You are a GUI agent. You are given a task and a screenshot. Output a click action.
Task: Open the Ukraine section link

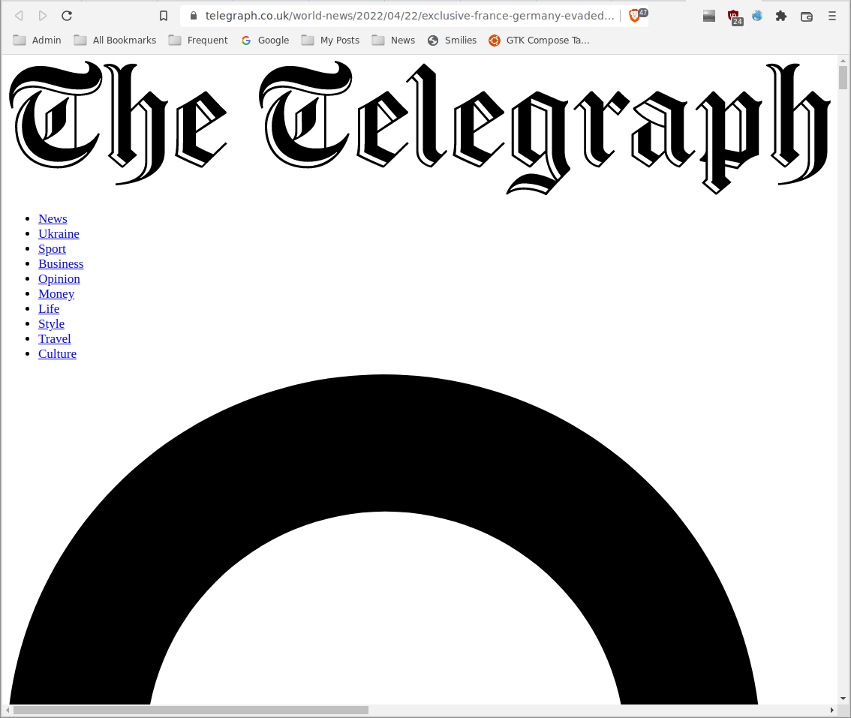[59, 234]
